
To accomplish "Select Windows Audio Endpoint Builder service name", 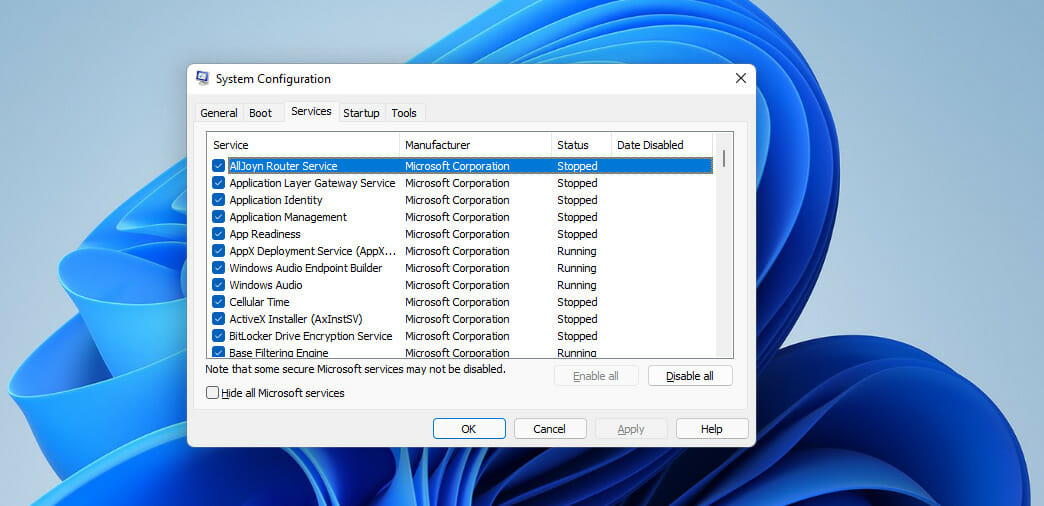I will [306, 268].
